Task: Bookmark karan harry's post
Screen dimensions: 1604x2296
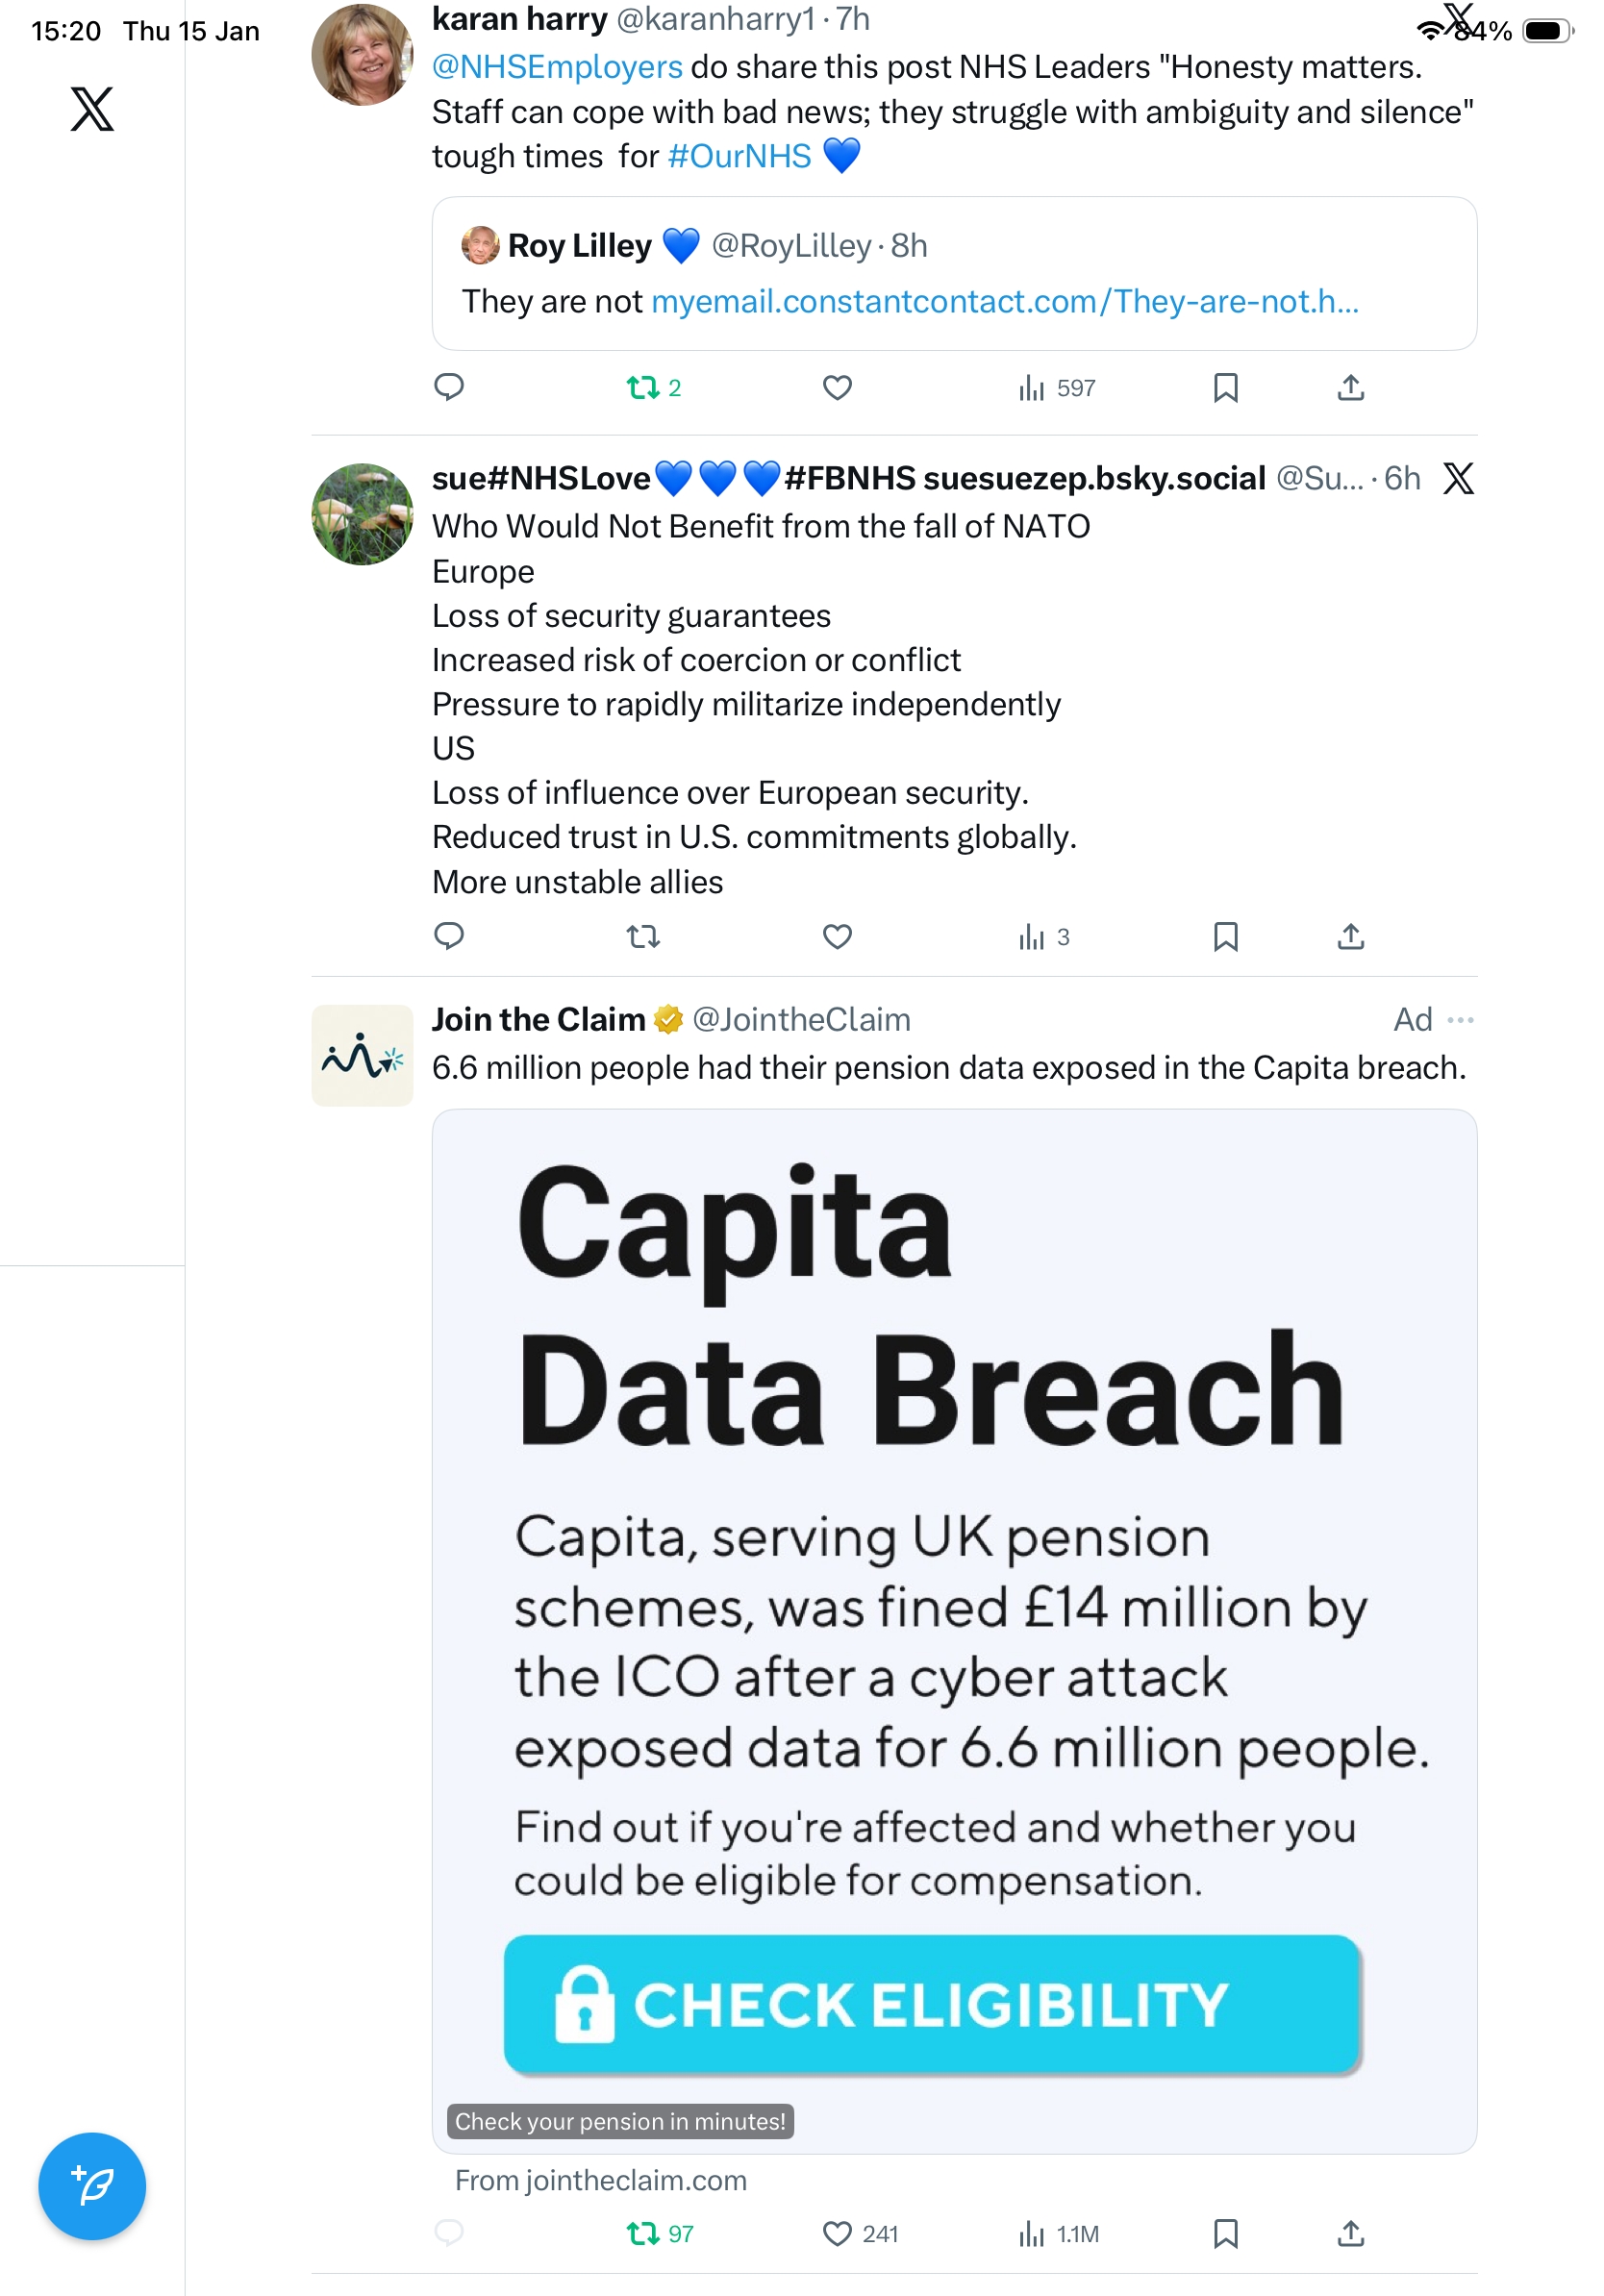Action: tap(1225, 387)
